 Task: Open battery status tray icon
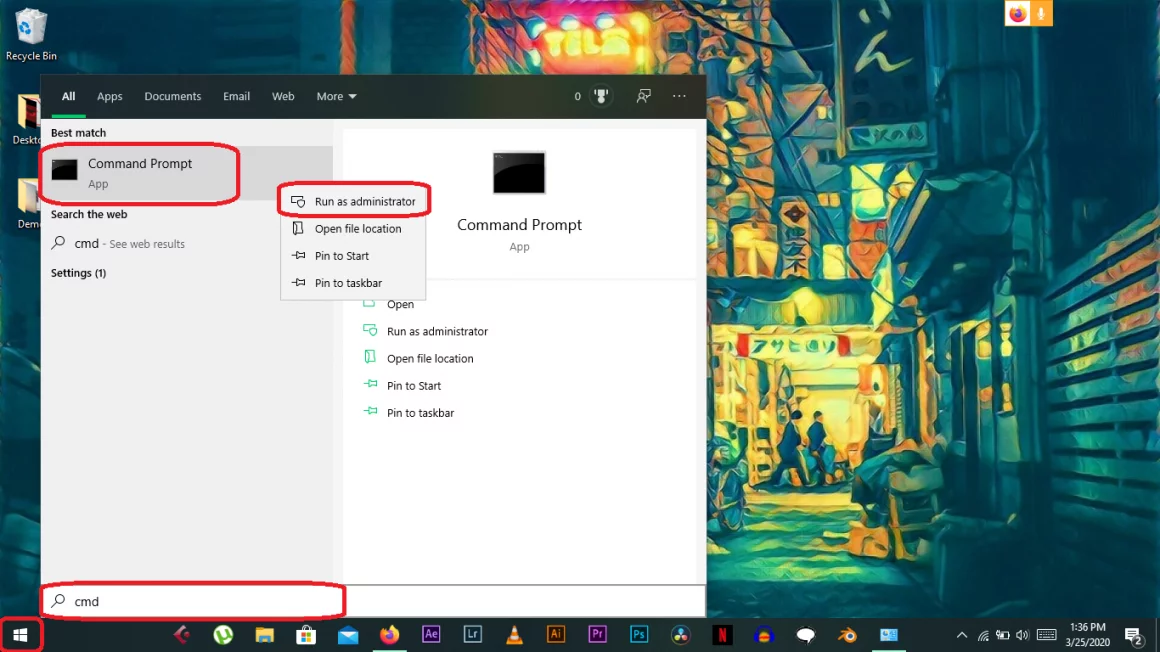coord(1002,635)
